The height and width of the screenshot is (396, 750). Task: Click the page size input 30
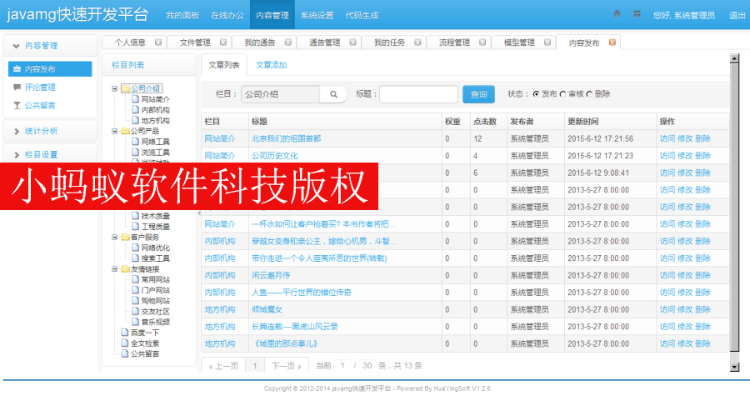click(367, 366)
